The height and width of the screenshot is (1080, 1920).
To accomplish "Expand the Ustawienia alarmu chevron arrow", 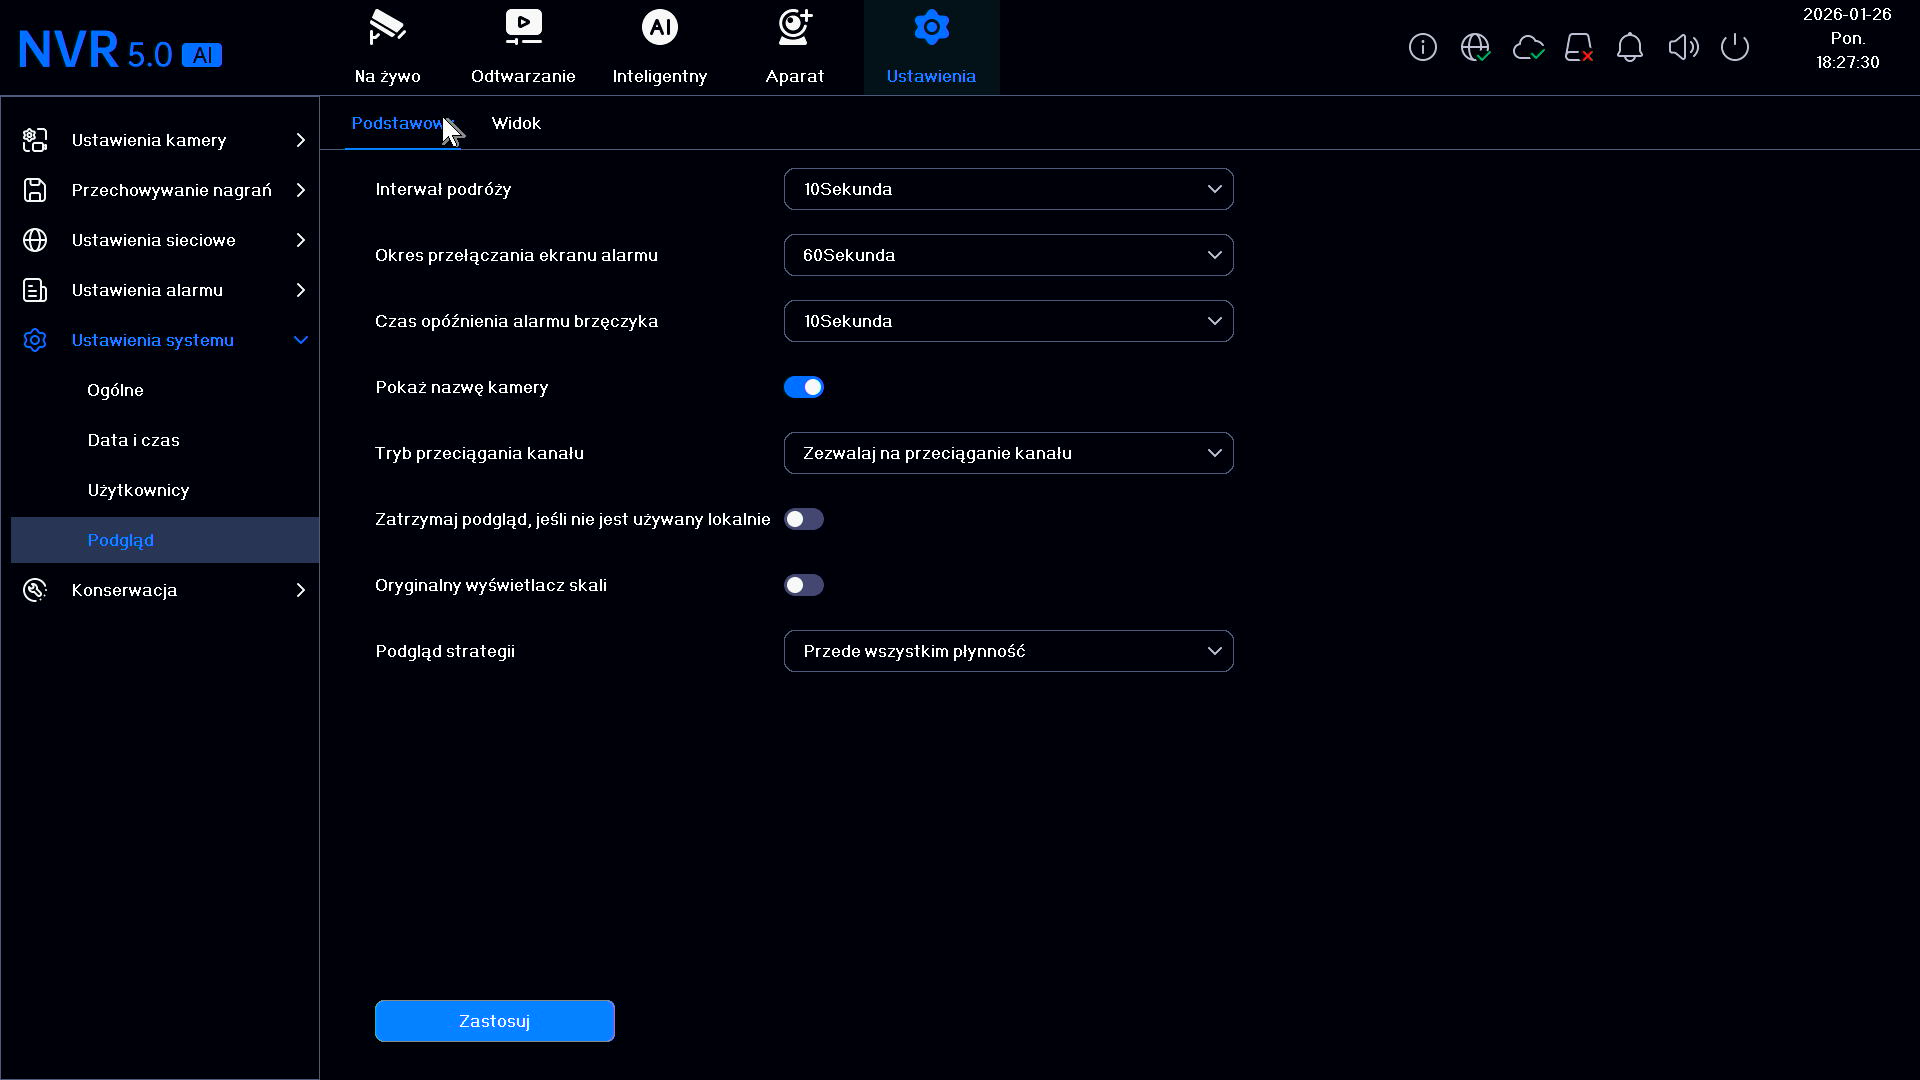I will point(300,290).
